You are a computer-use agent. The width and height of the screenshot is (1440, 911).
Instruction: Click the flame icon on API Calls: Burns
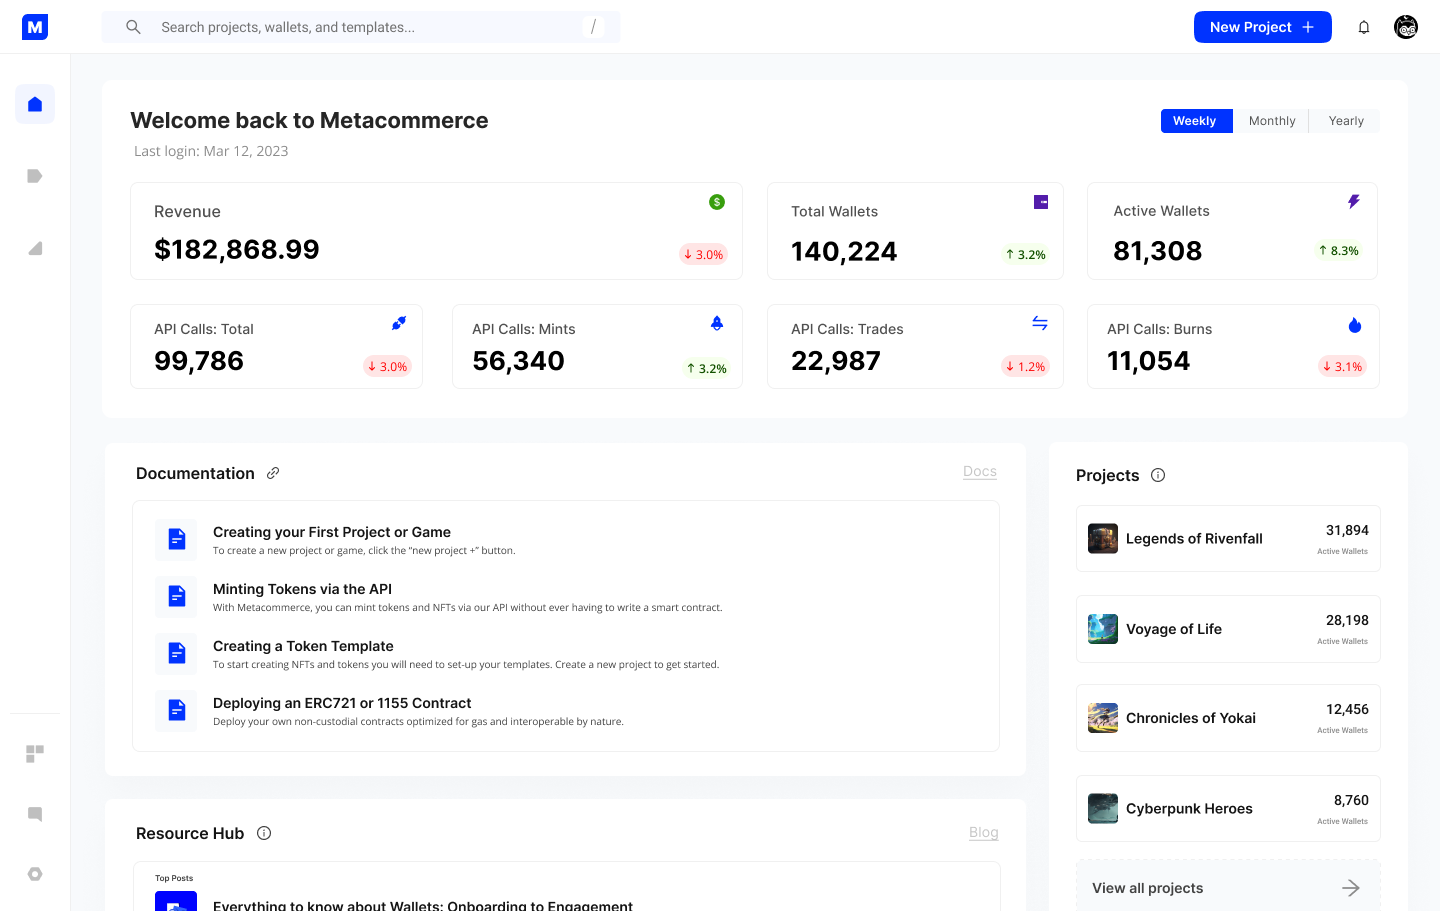click(x=1355, y=325)
